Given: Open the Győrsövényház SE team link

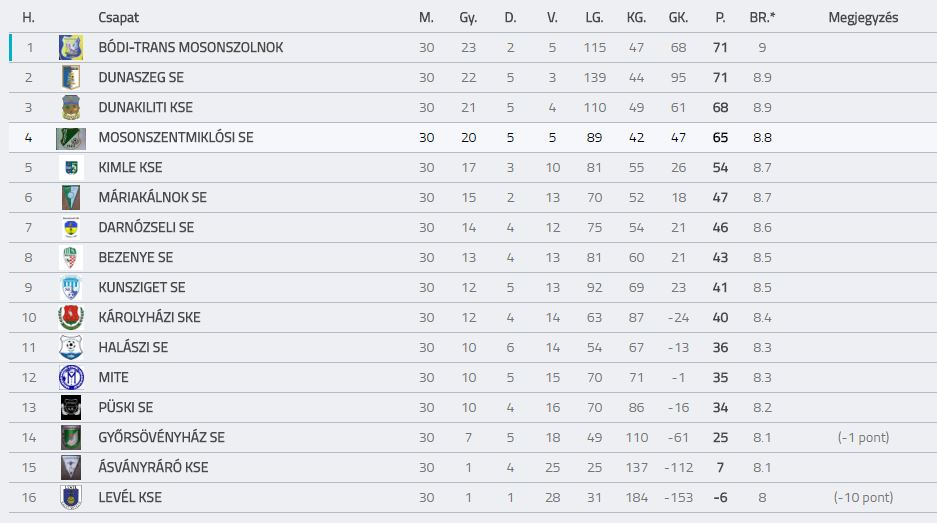Looking at the screenshot, I should coord(161,437).
